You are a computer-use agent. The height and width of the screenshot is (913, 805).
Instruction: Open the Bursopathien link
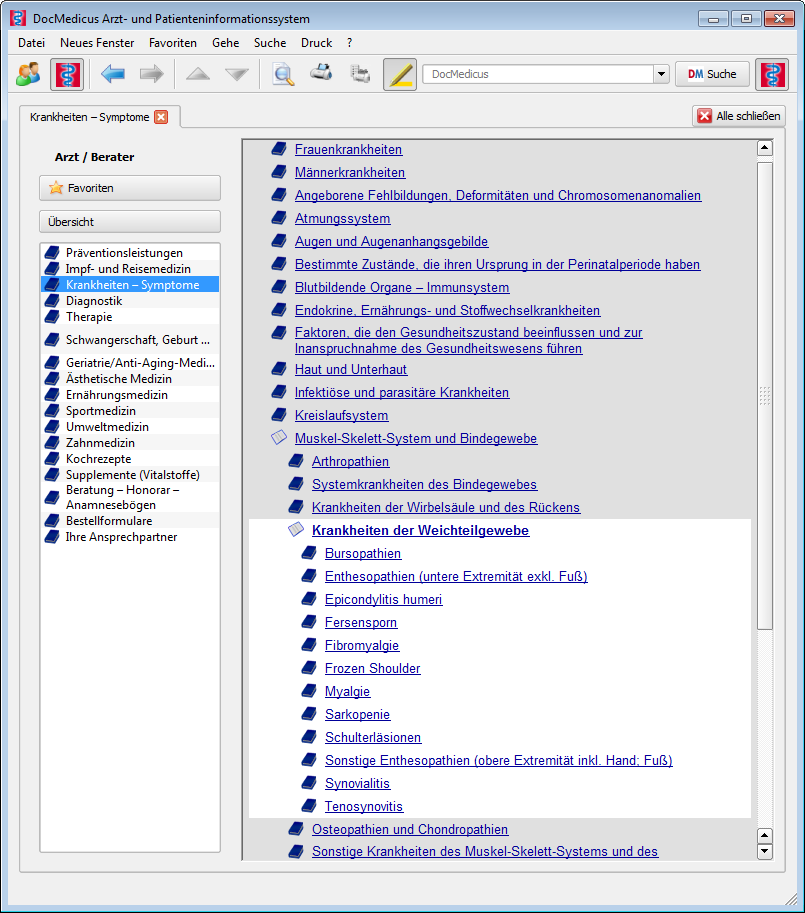tap(363, 553)
